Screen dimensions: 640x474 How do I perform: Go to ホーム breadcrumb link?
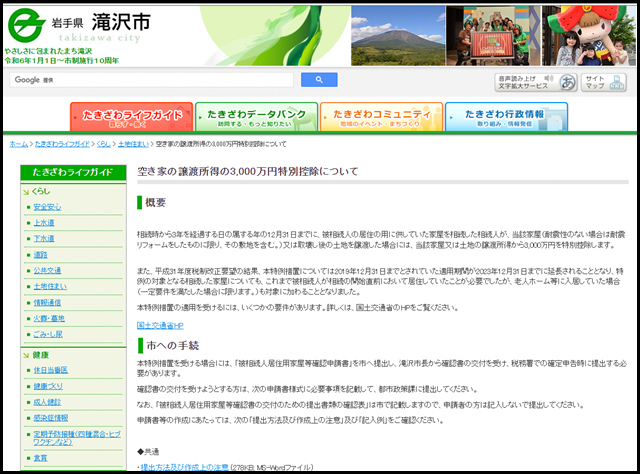(x=18, y=144)
